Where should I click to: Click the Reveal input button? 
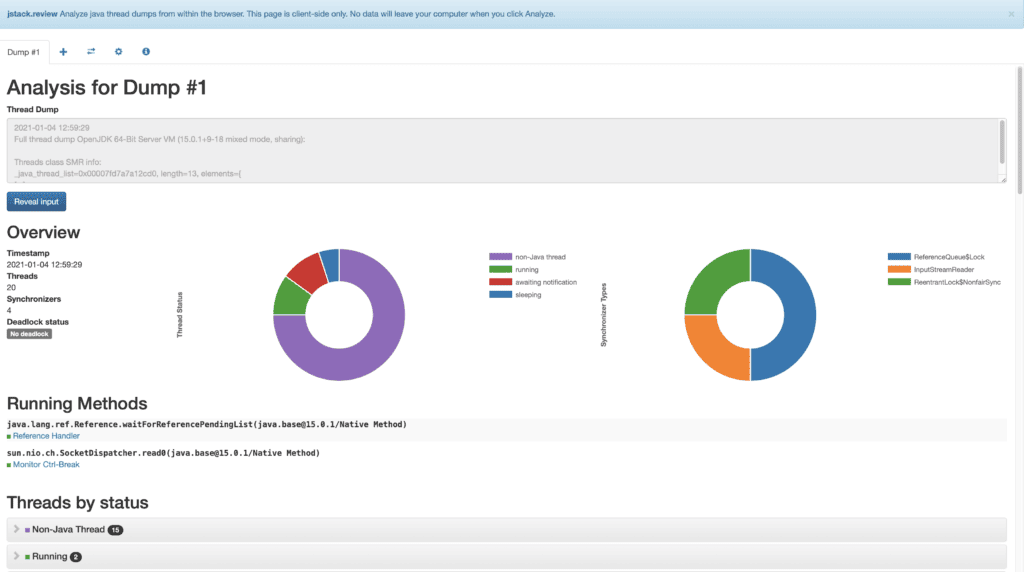(x=37, y=202)
